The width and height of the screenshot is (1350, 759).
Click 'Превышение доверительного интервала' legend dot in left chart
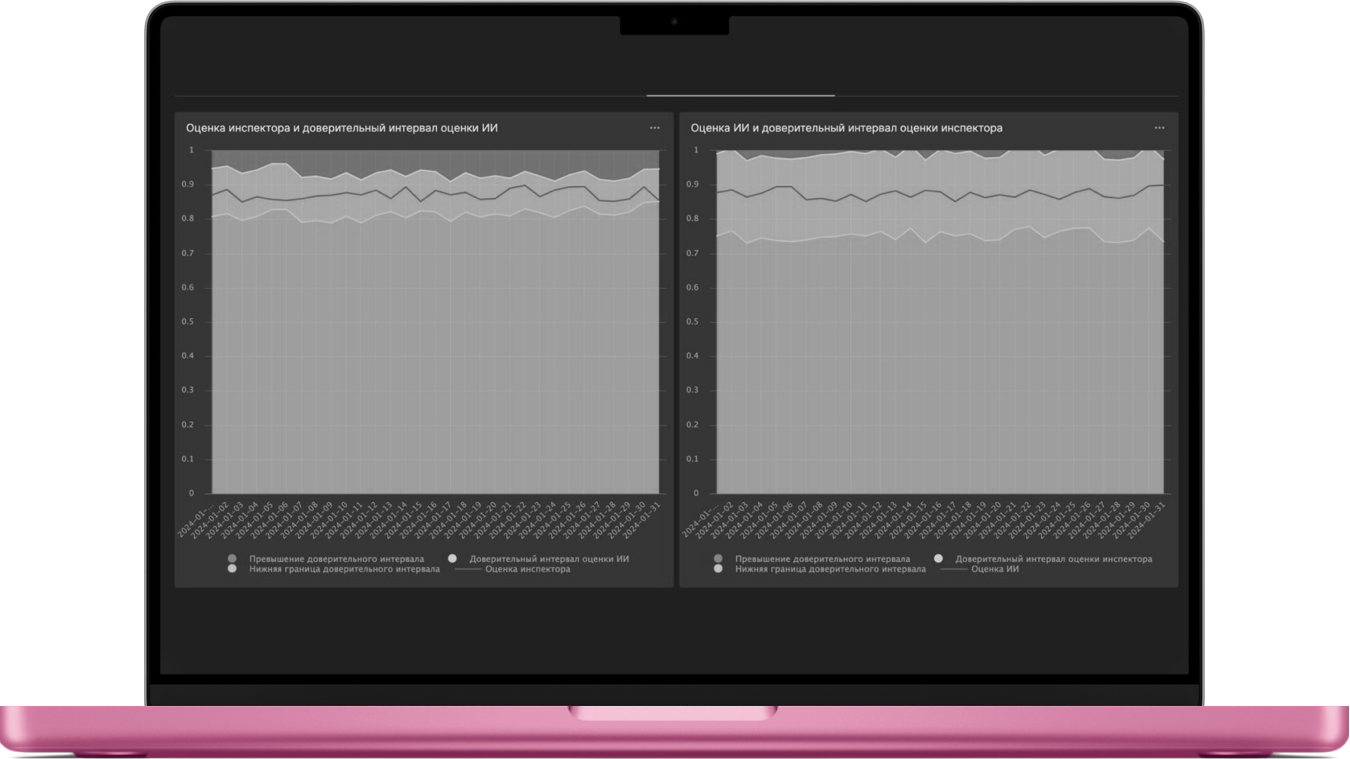pyautogui.click(x=232, y=559)
